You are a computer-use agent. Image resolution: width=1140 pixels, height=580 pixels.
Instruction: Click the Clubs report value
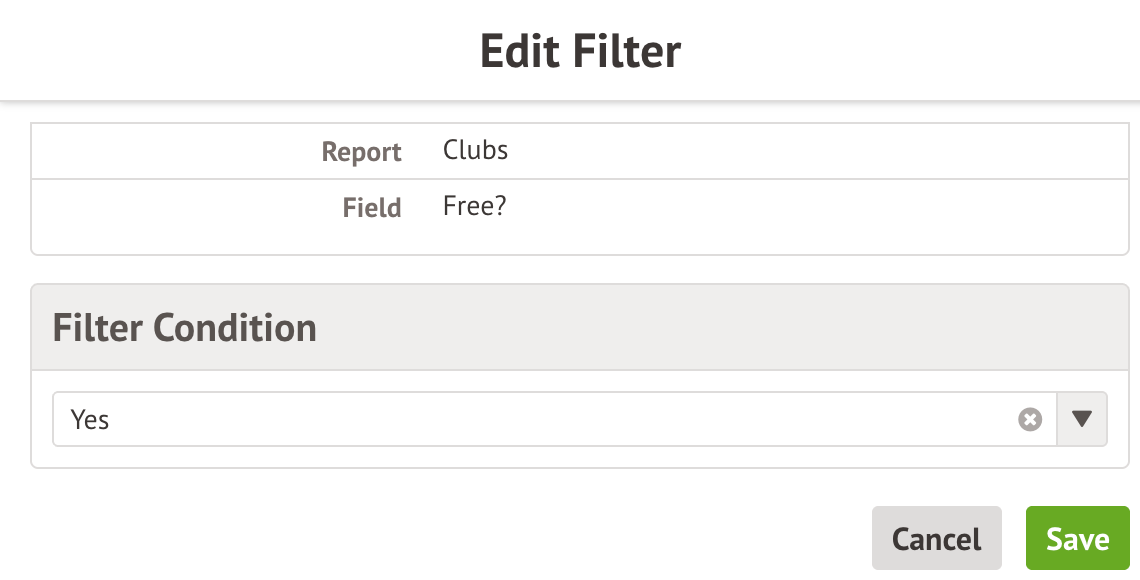[476, 150]
